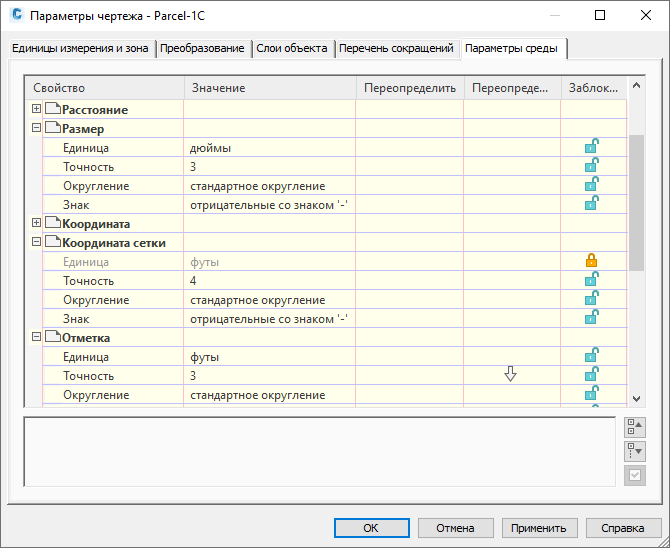Click lock icon for Отметка Единица row
670x548 pixels.
pos(591,356)
